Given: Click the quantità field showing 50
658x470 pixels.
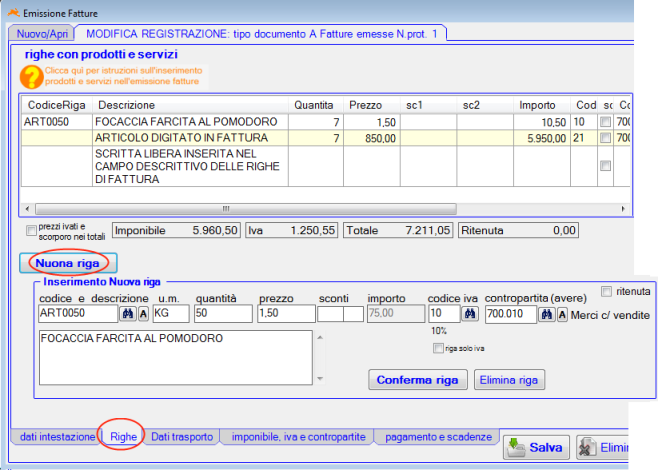Looking at the screenshot, I should (x=223, y=313).
